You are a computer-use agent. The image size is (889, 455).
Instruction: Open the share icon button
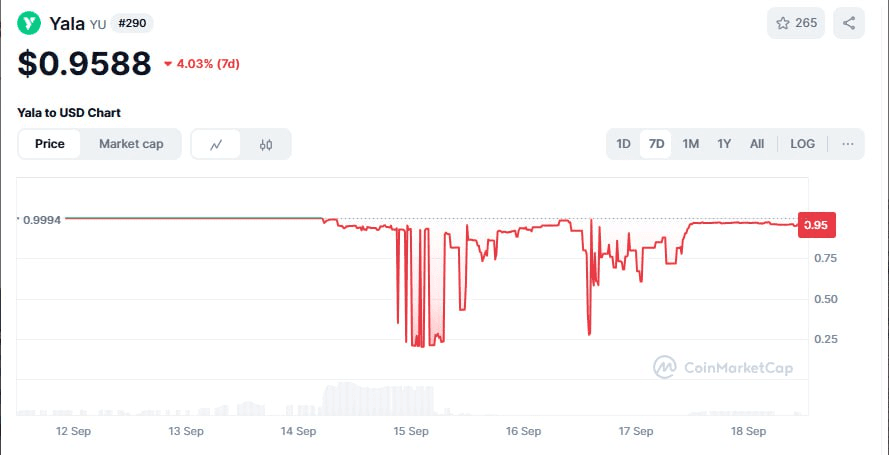click(849, 23)
